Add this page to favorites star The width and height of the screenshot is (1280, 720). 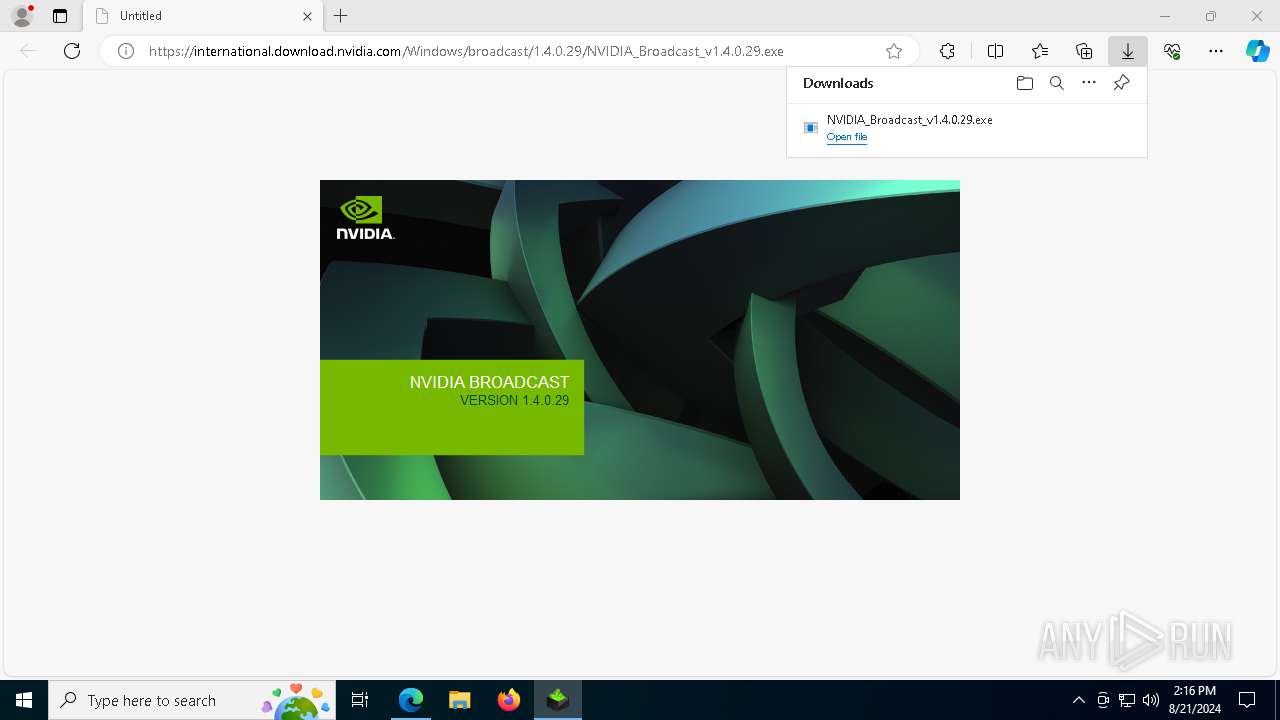pyautogui.click(x=894, y=51)
